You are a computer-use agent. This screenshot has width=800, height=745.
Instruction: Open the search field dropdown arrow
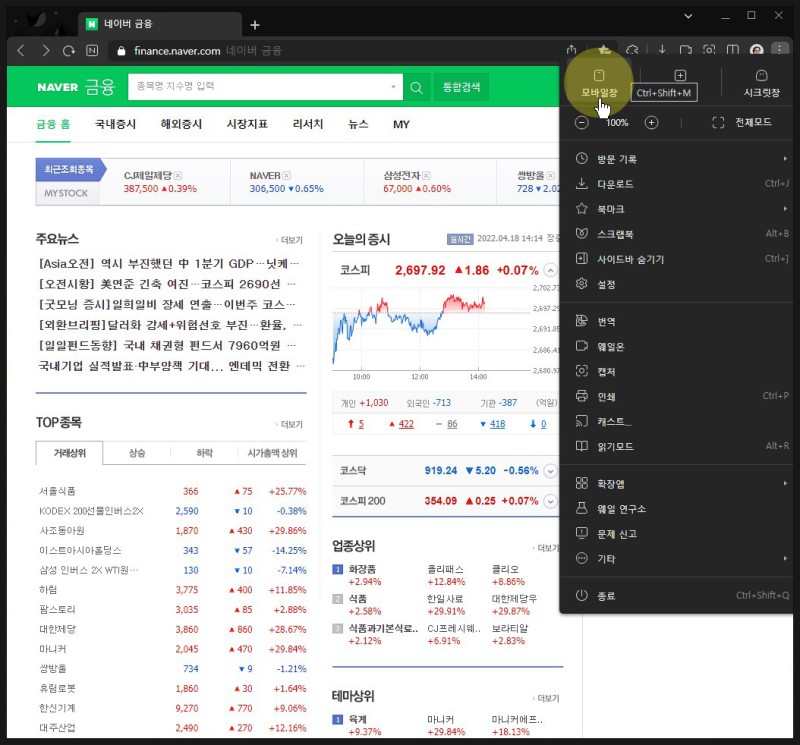(x=393, y=87)
